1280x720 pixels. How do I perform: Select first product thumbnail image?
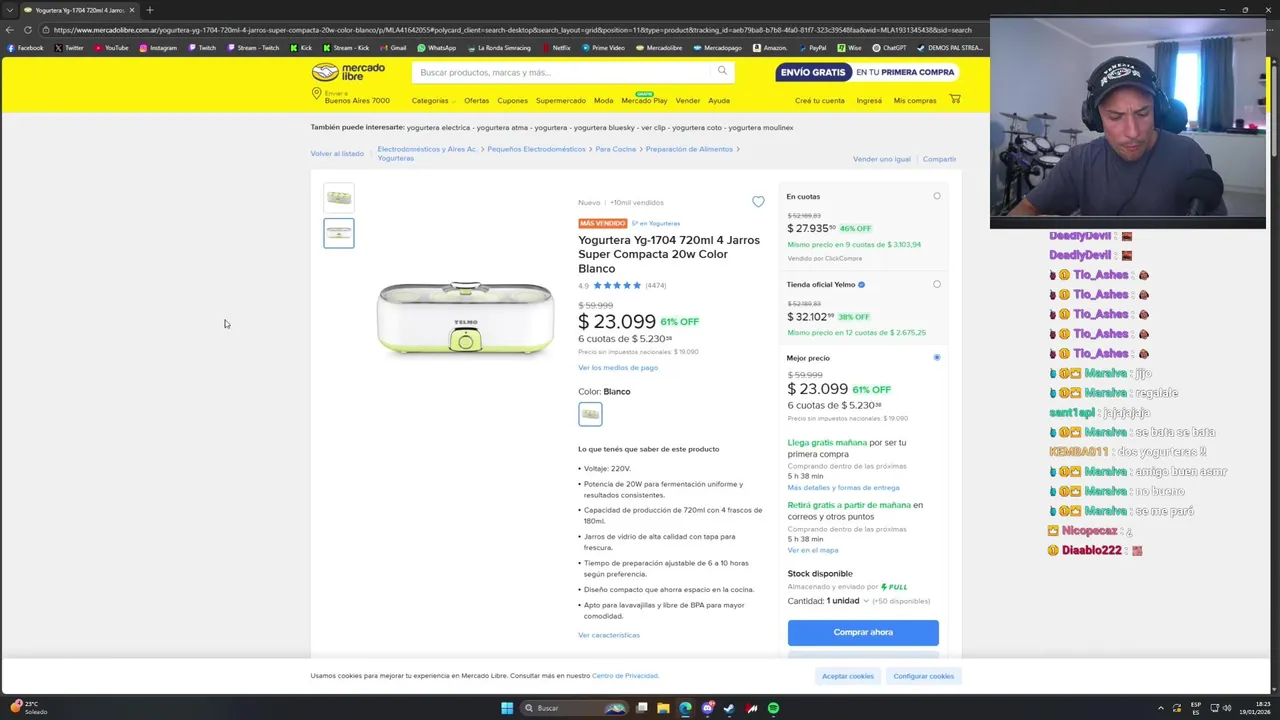pyautogui.click(x=338, y=197)
